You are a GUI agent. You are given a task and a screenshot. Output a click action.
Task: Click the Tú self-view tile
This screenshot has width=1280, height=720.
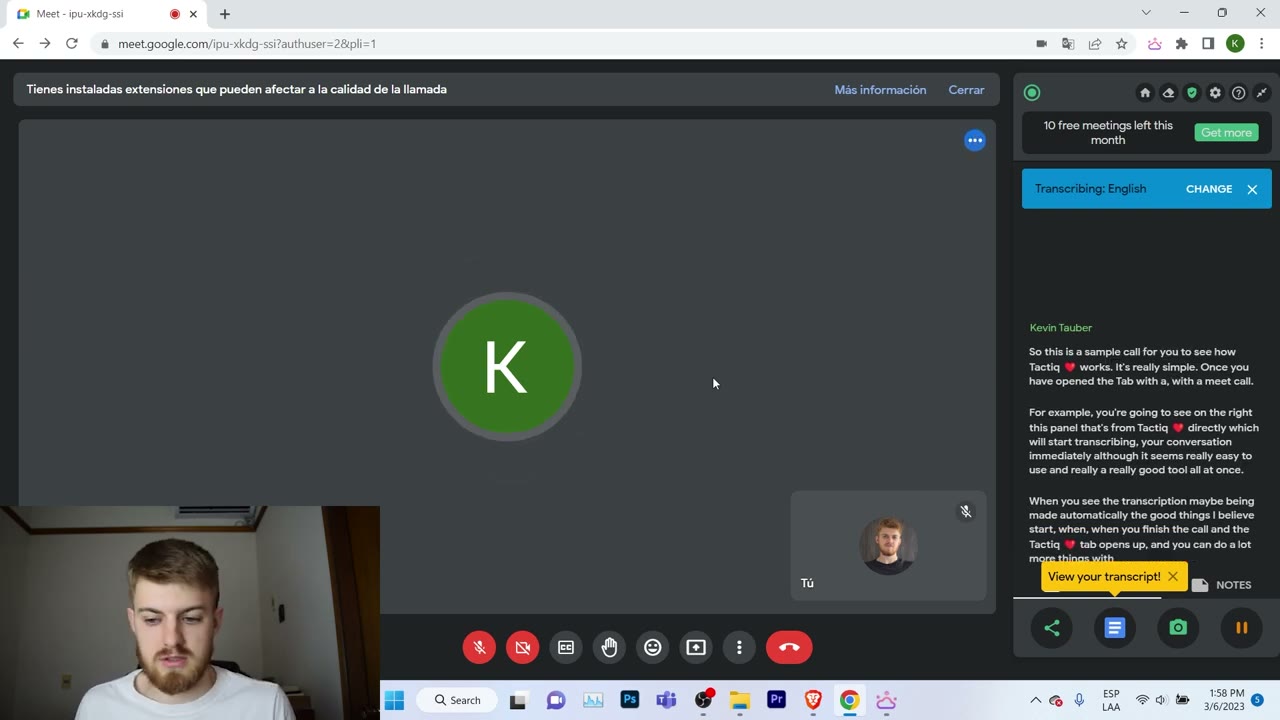click(x=888, y=545)
